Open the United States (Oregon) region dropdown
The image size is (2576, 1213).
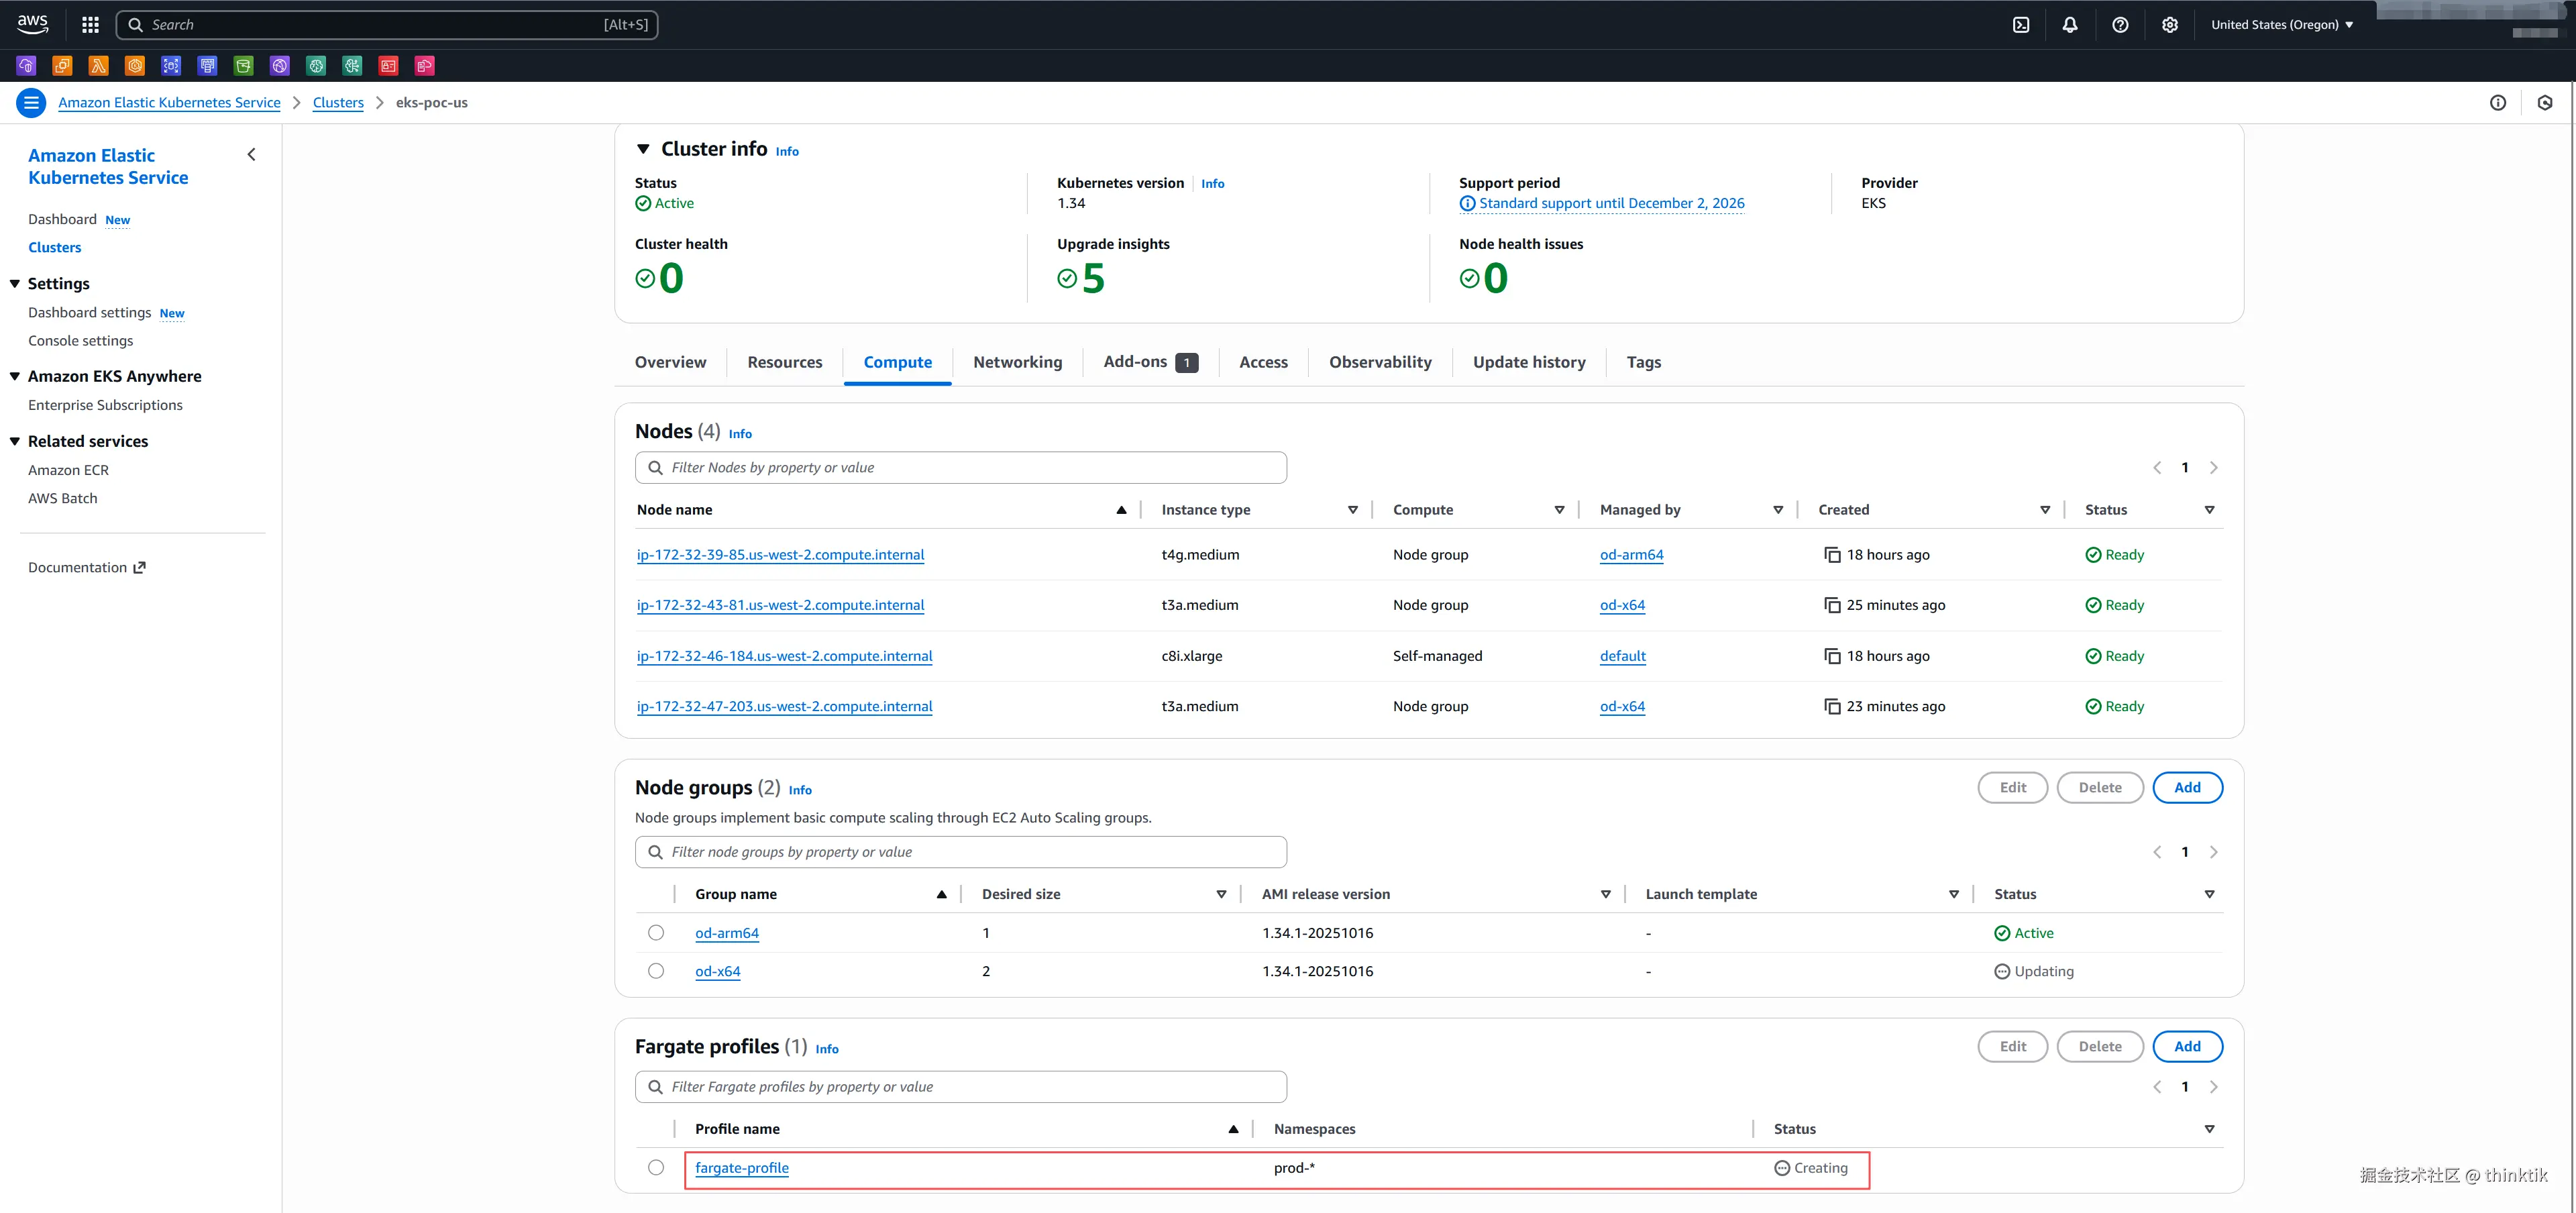click(2281, 25)
